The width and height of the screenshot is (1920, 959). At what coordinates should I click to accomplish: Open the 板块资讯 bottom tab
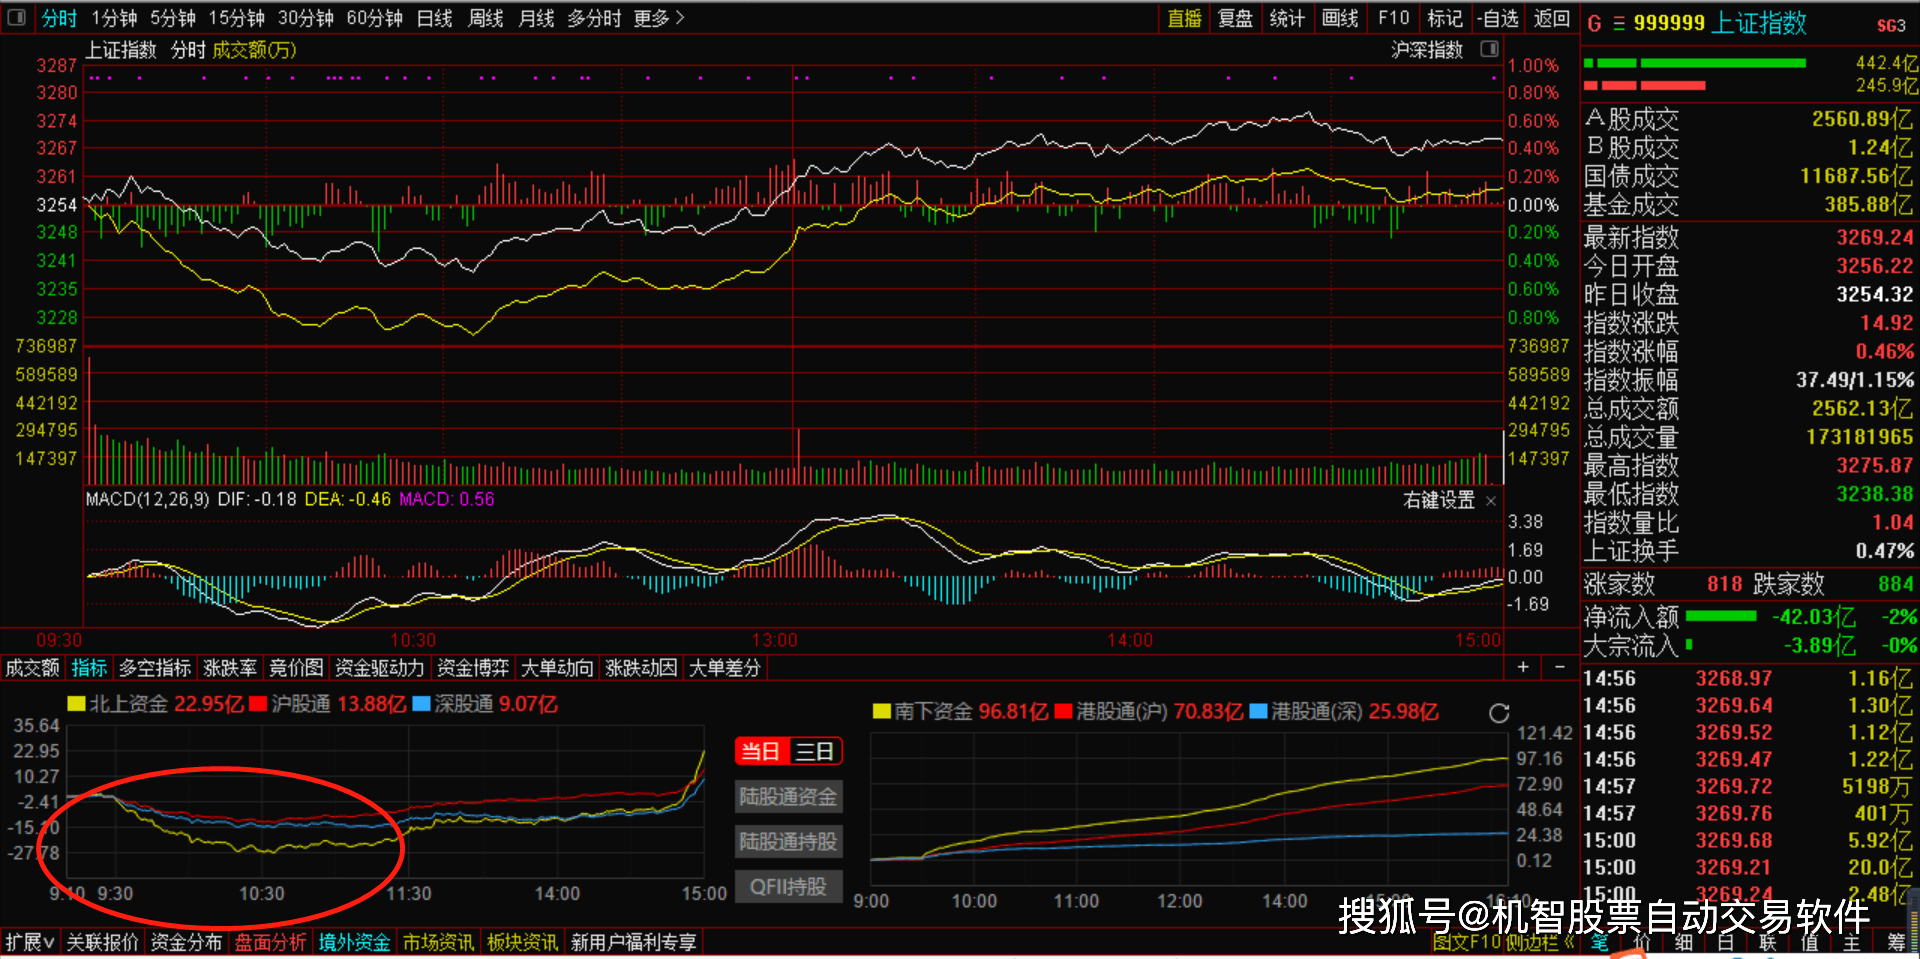point(522,942)
